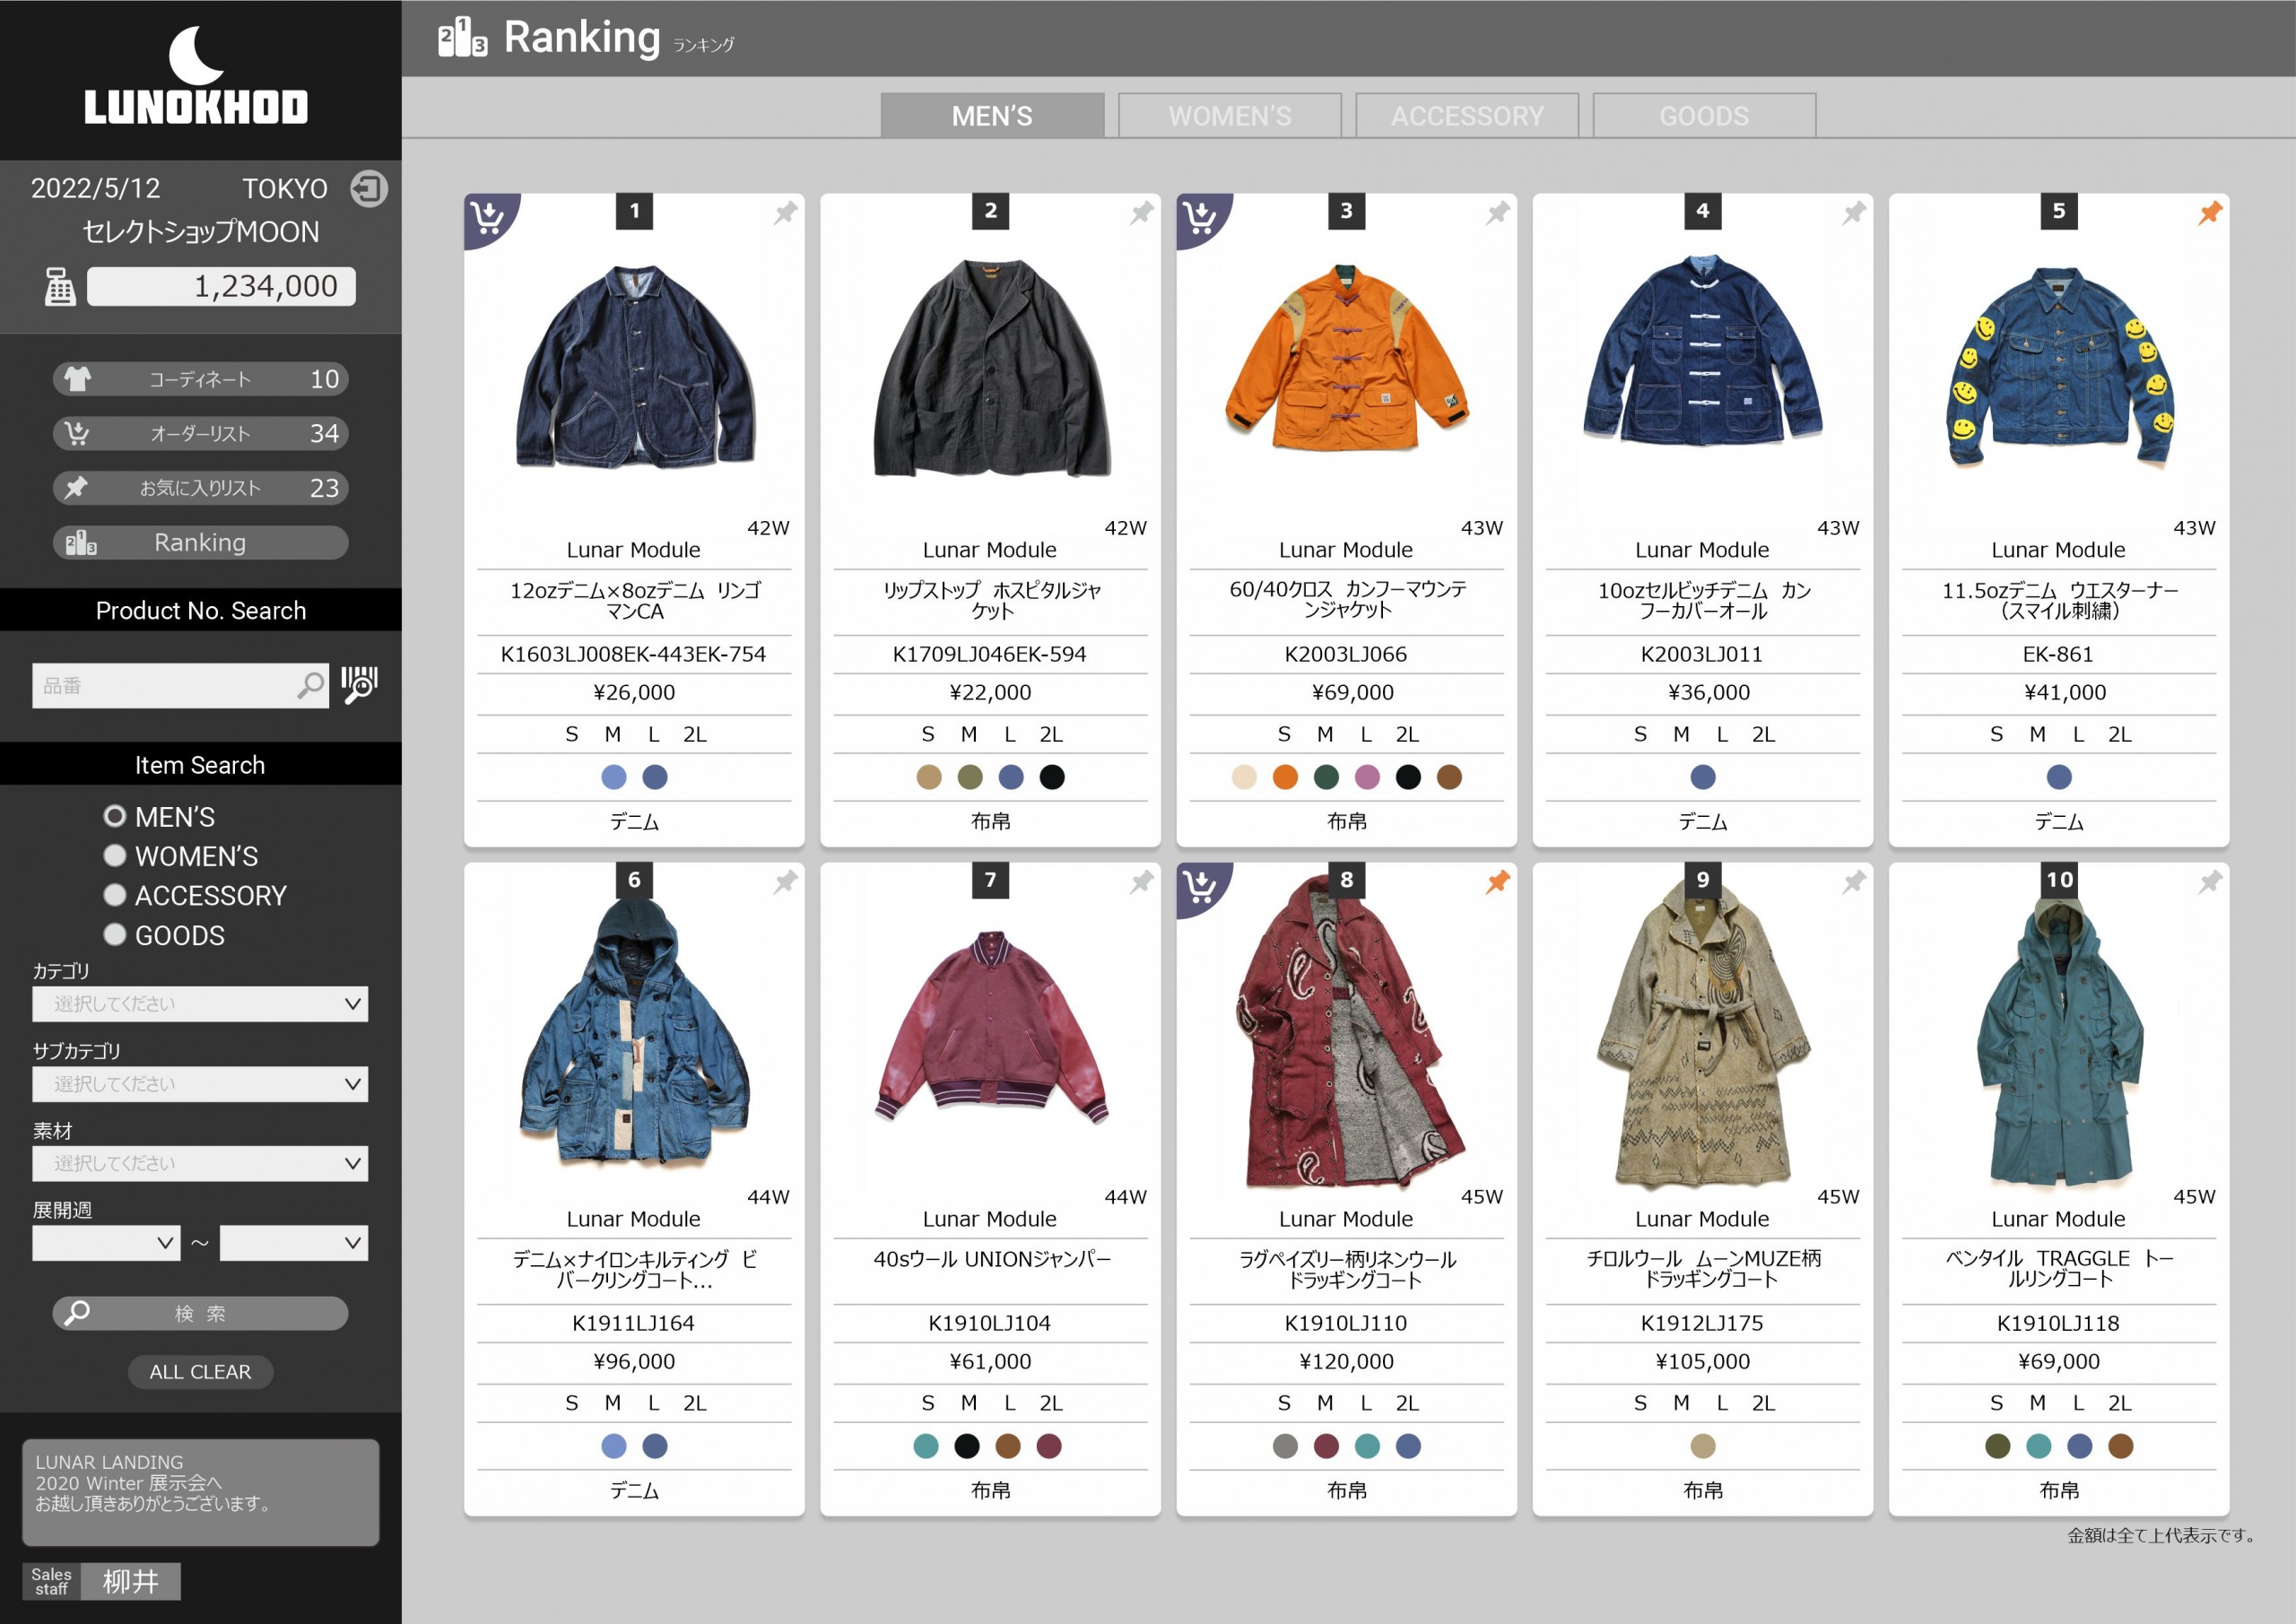
Task: Open the 素材 dropdown
Action: coord(200,1164)
